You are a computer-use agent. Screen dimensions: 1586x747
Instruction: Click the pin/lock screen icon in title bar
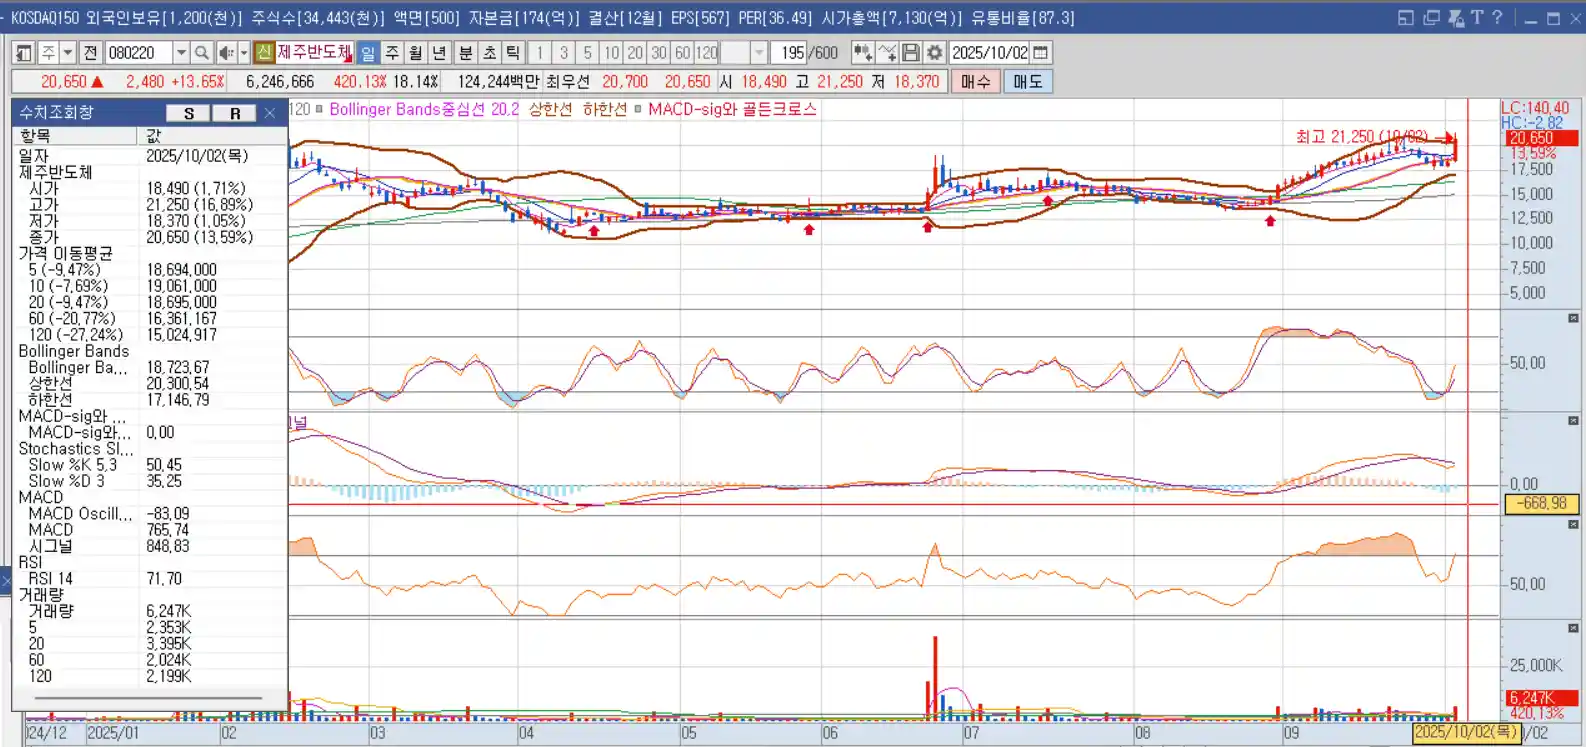[x=1456, y=18]
